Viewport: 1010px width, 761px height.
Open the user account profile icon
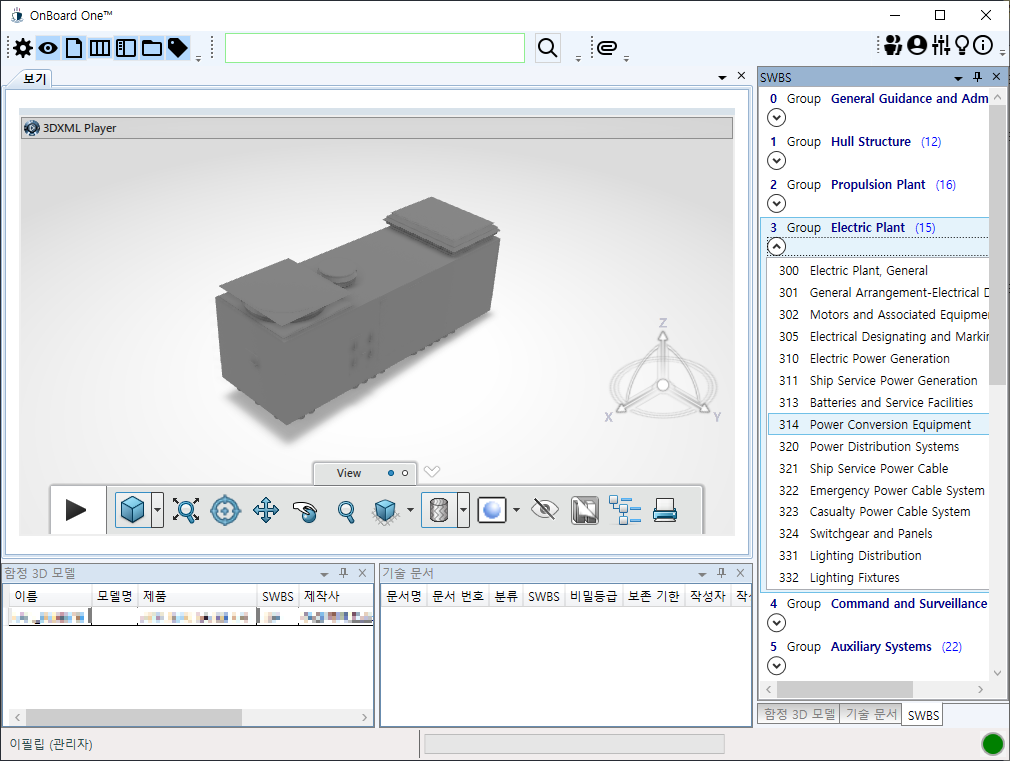pos(917,45)
